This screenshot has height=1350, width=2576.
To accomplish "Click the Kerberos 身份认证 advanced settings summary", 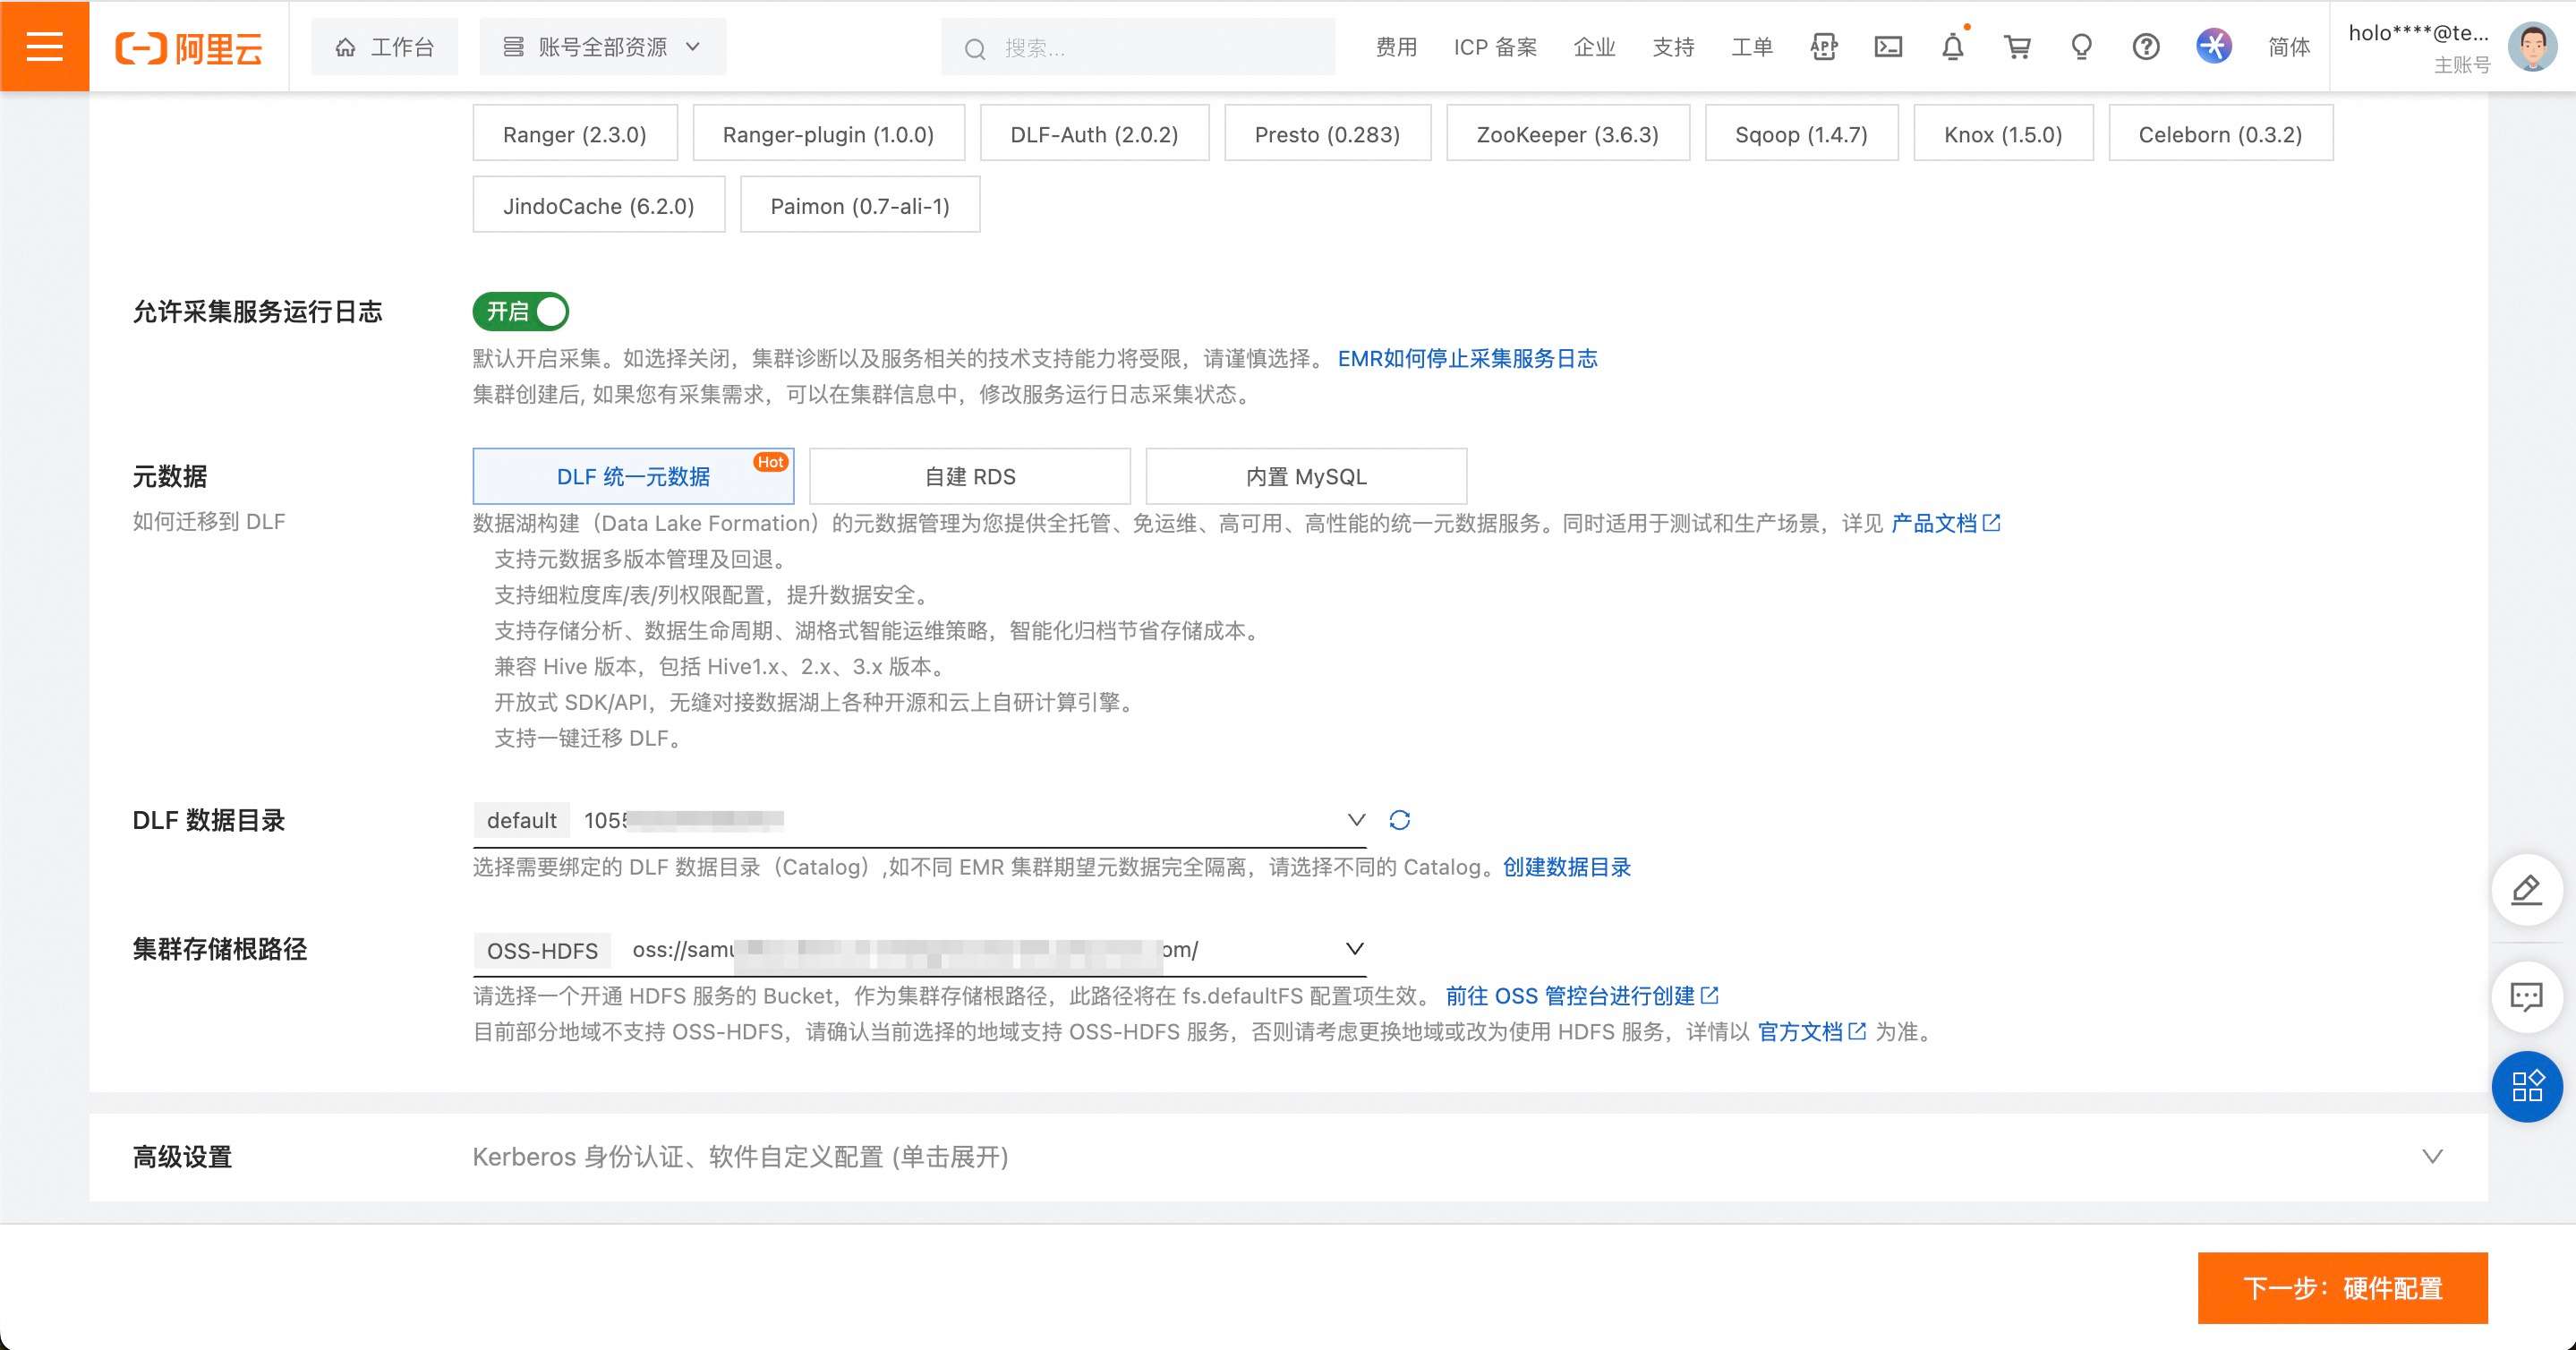I will point(740,1157).
